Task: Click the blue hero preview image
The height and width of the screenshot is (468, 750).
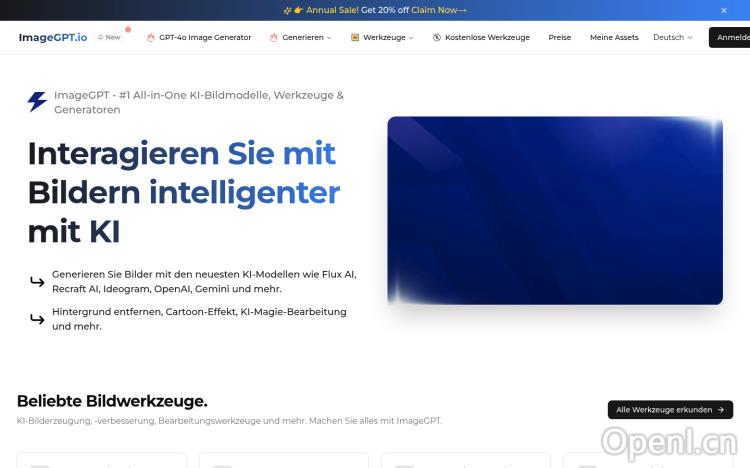Action: click(554, 210)
